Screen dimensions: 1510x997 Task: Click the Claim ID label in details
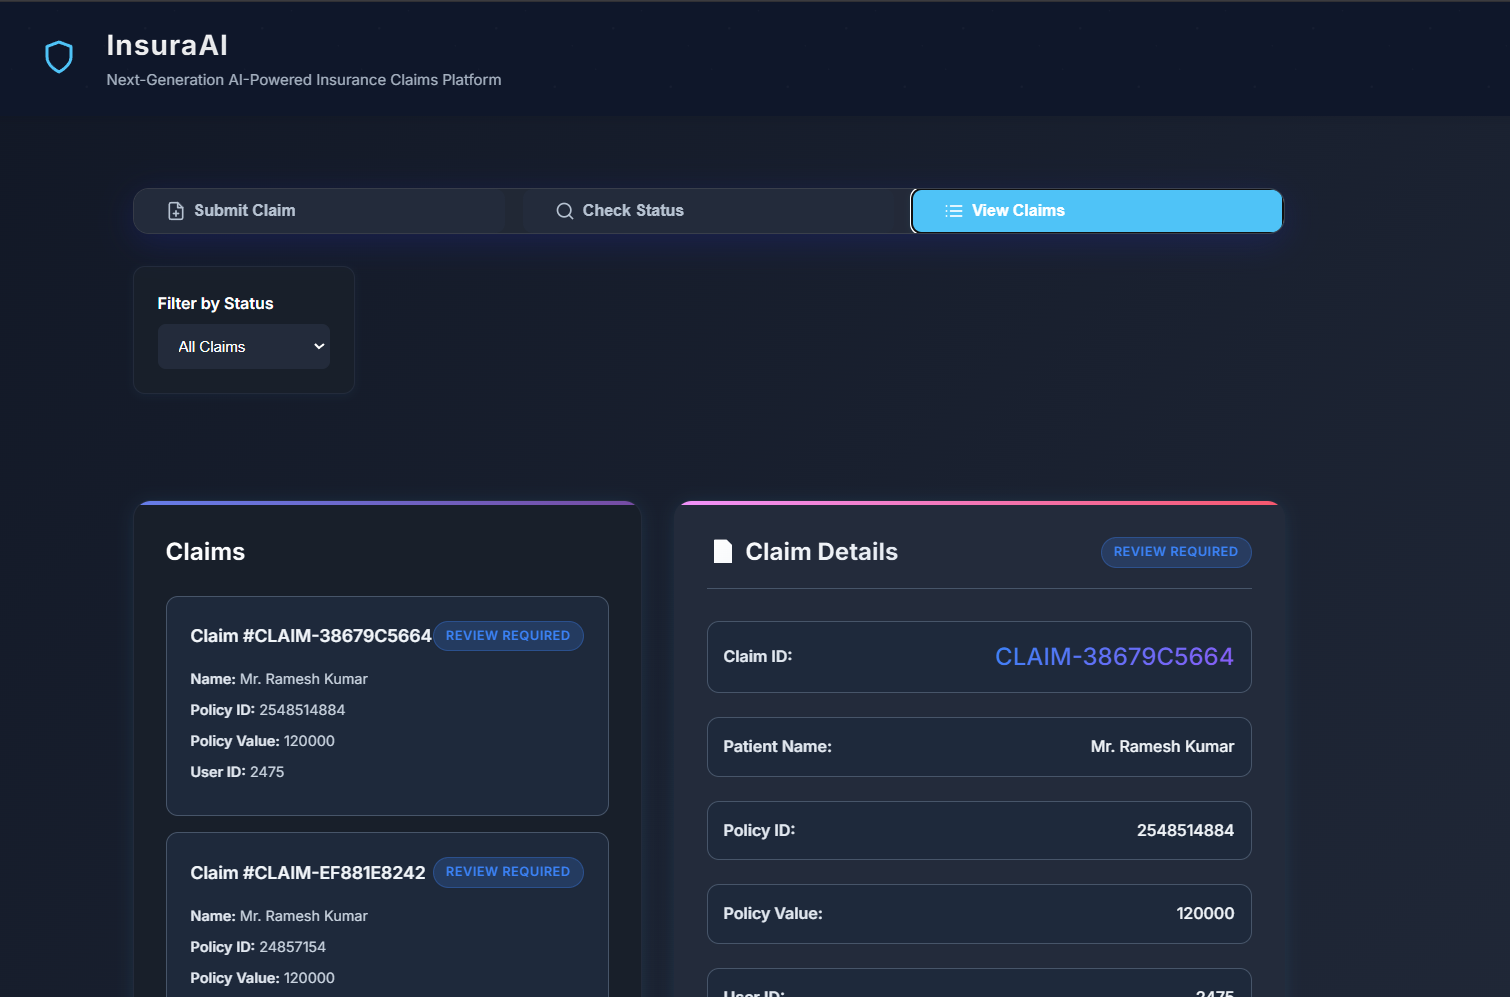click(758, 657)
